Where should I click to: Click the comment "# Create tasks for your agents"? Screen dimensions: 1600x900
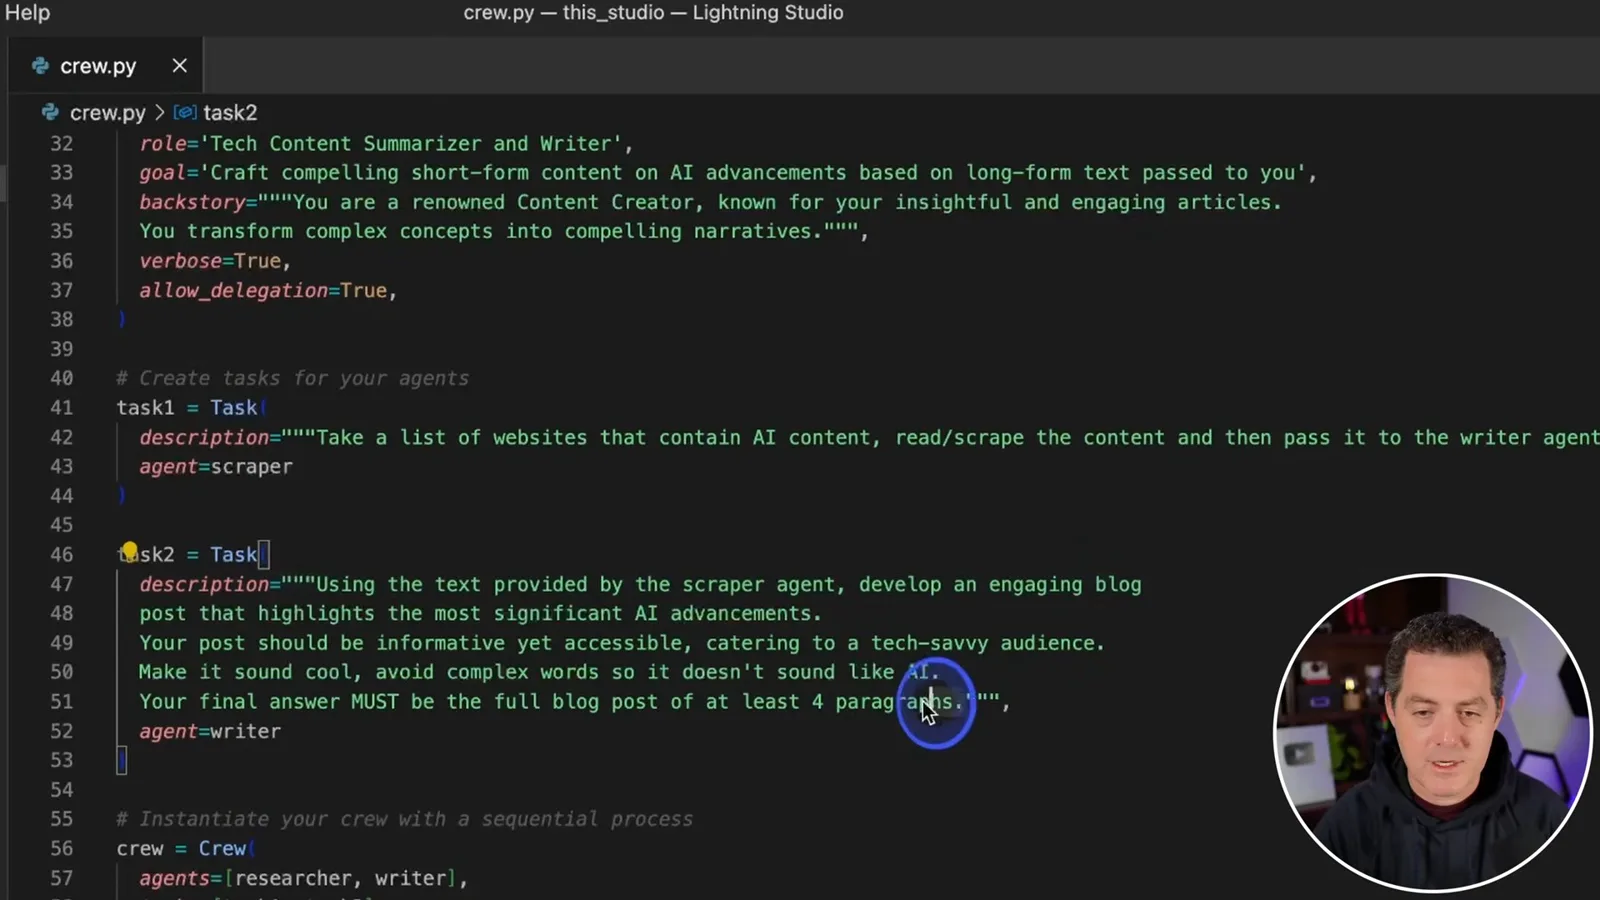(x=292, y=379)
